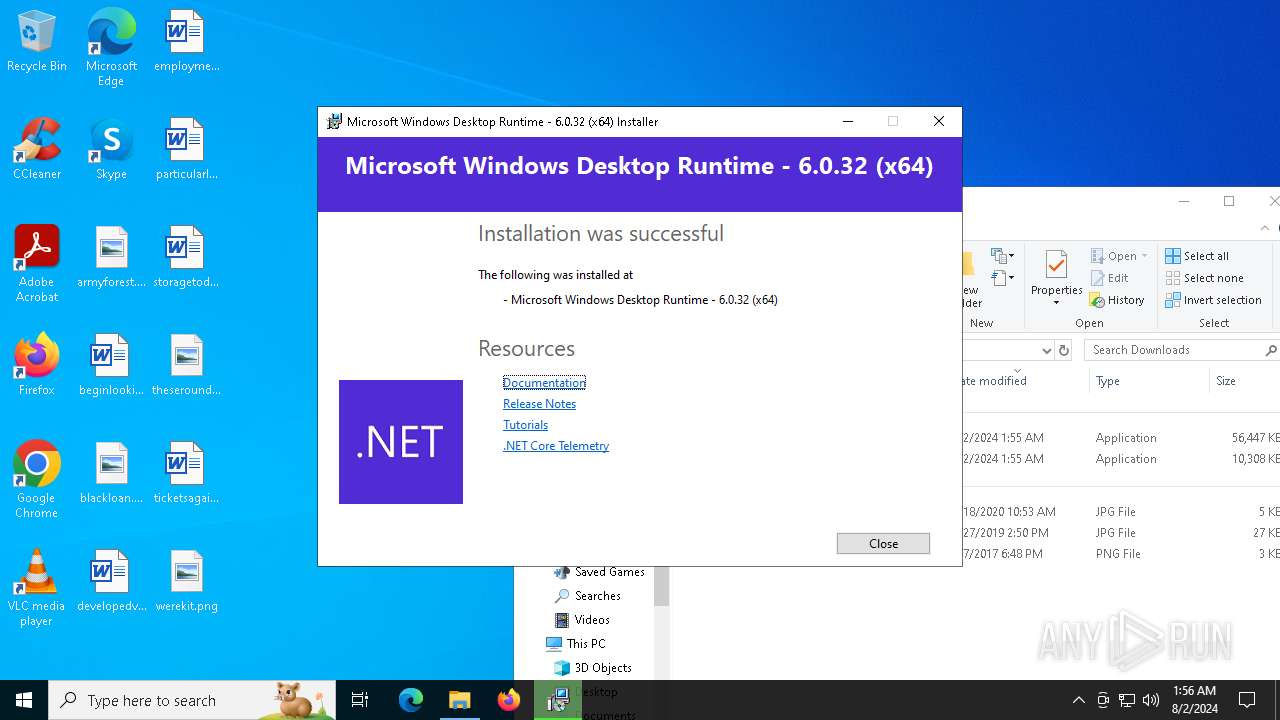1280x720 pixels.
Task: Select the employme... Word document
Action: pos(186,41)
